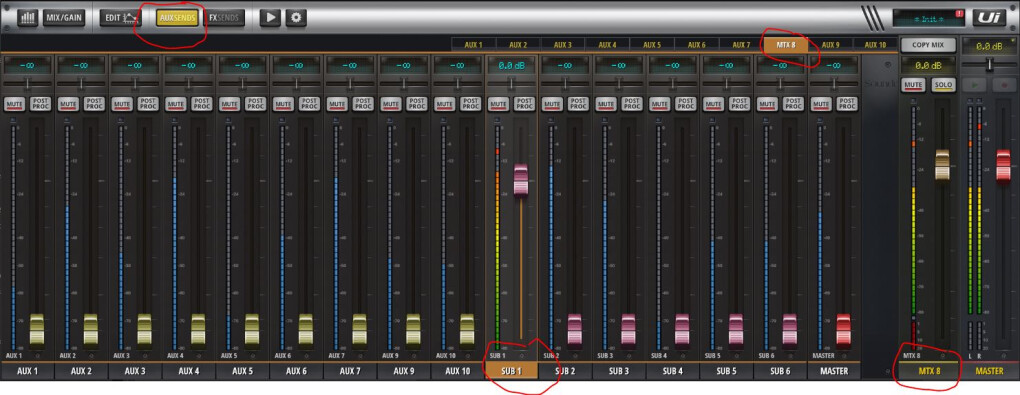Mute the AUX 1 channel

14,103
